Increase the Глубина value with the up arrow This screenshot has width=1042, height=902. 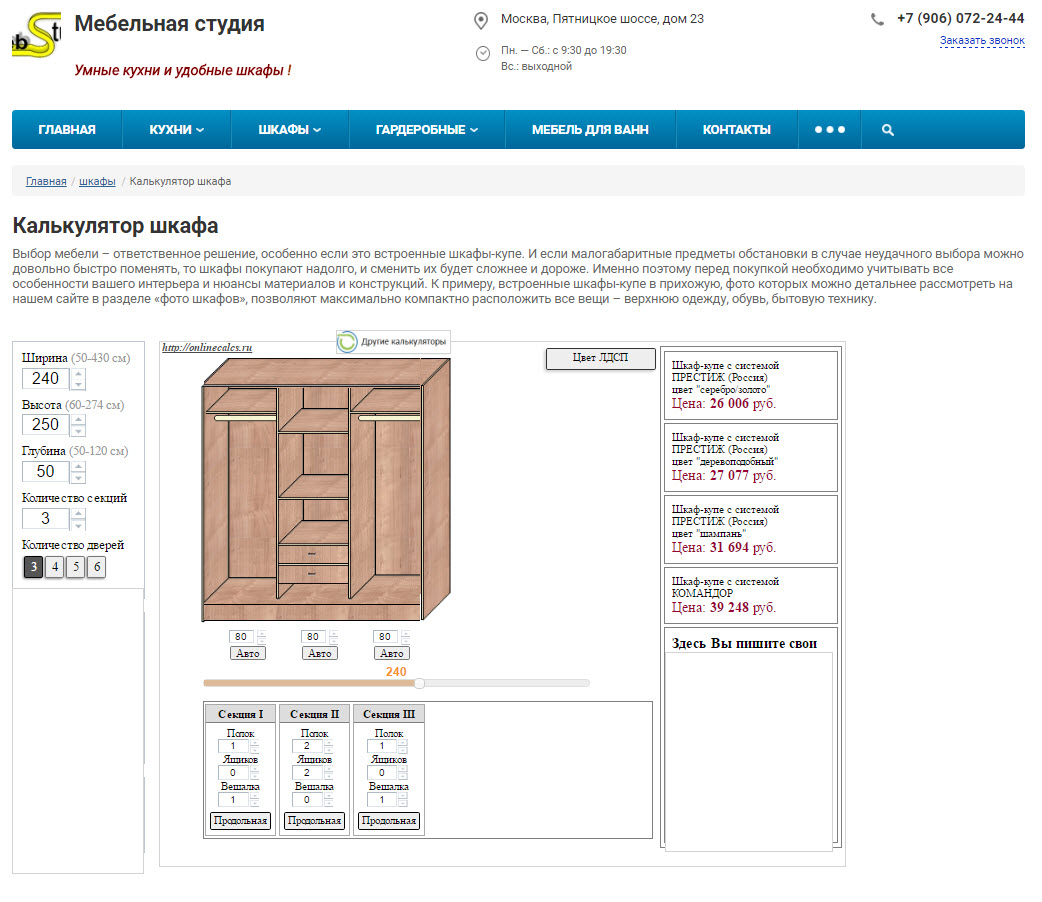(x=78, y=467)
